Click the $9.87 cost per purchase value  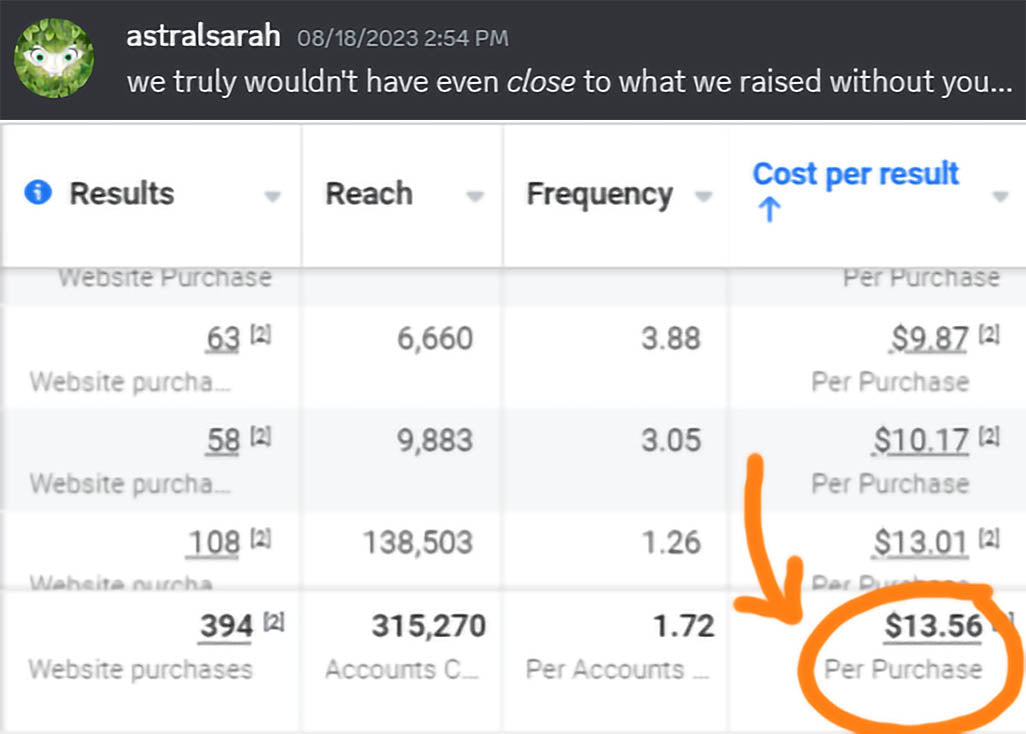coord(929,339)
